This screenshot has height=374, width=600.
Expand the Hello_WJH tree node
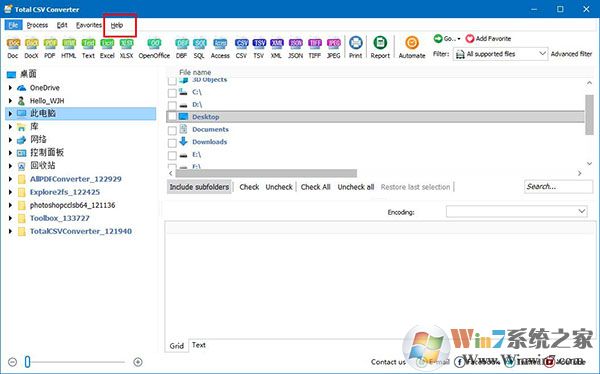click(10, 101)
